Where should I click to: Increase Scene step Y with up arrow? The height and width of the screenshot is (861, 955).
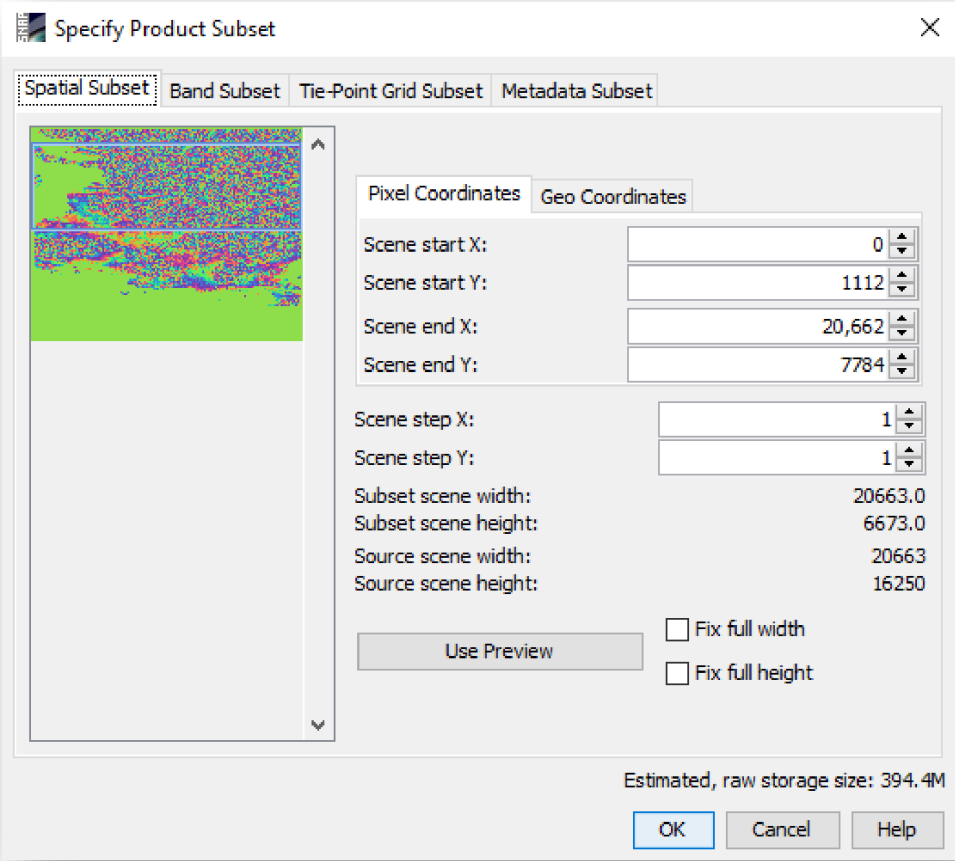(x=909, y=450)
